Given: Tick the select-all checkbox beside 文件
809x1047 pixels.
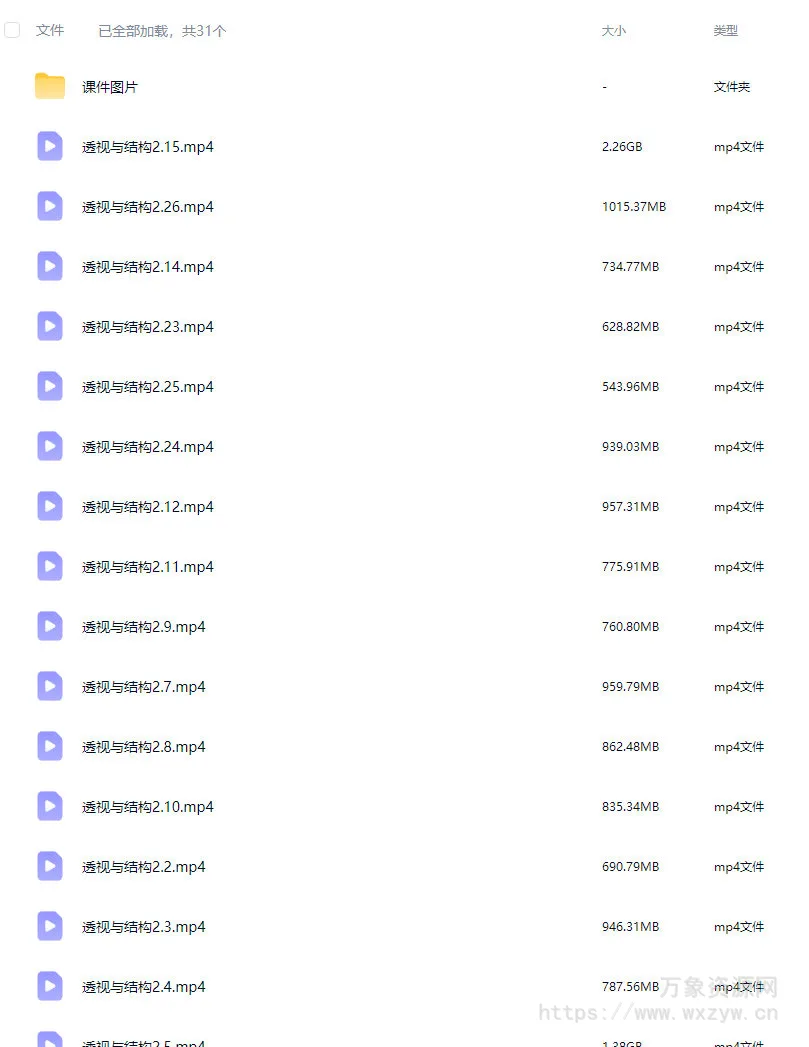Looking at the screenshot, I should tap(12, 30).
